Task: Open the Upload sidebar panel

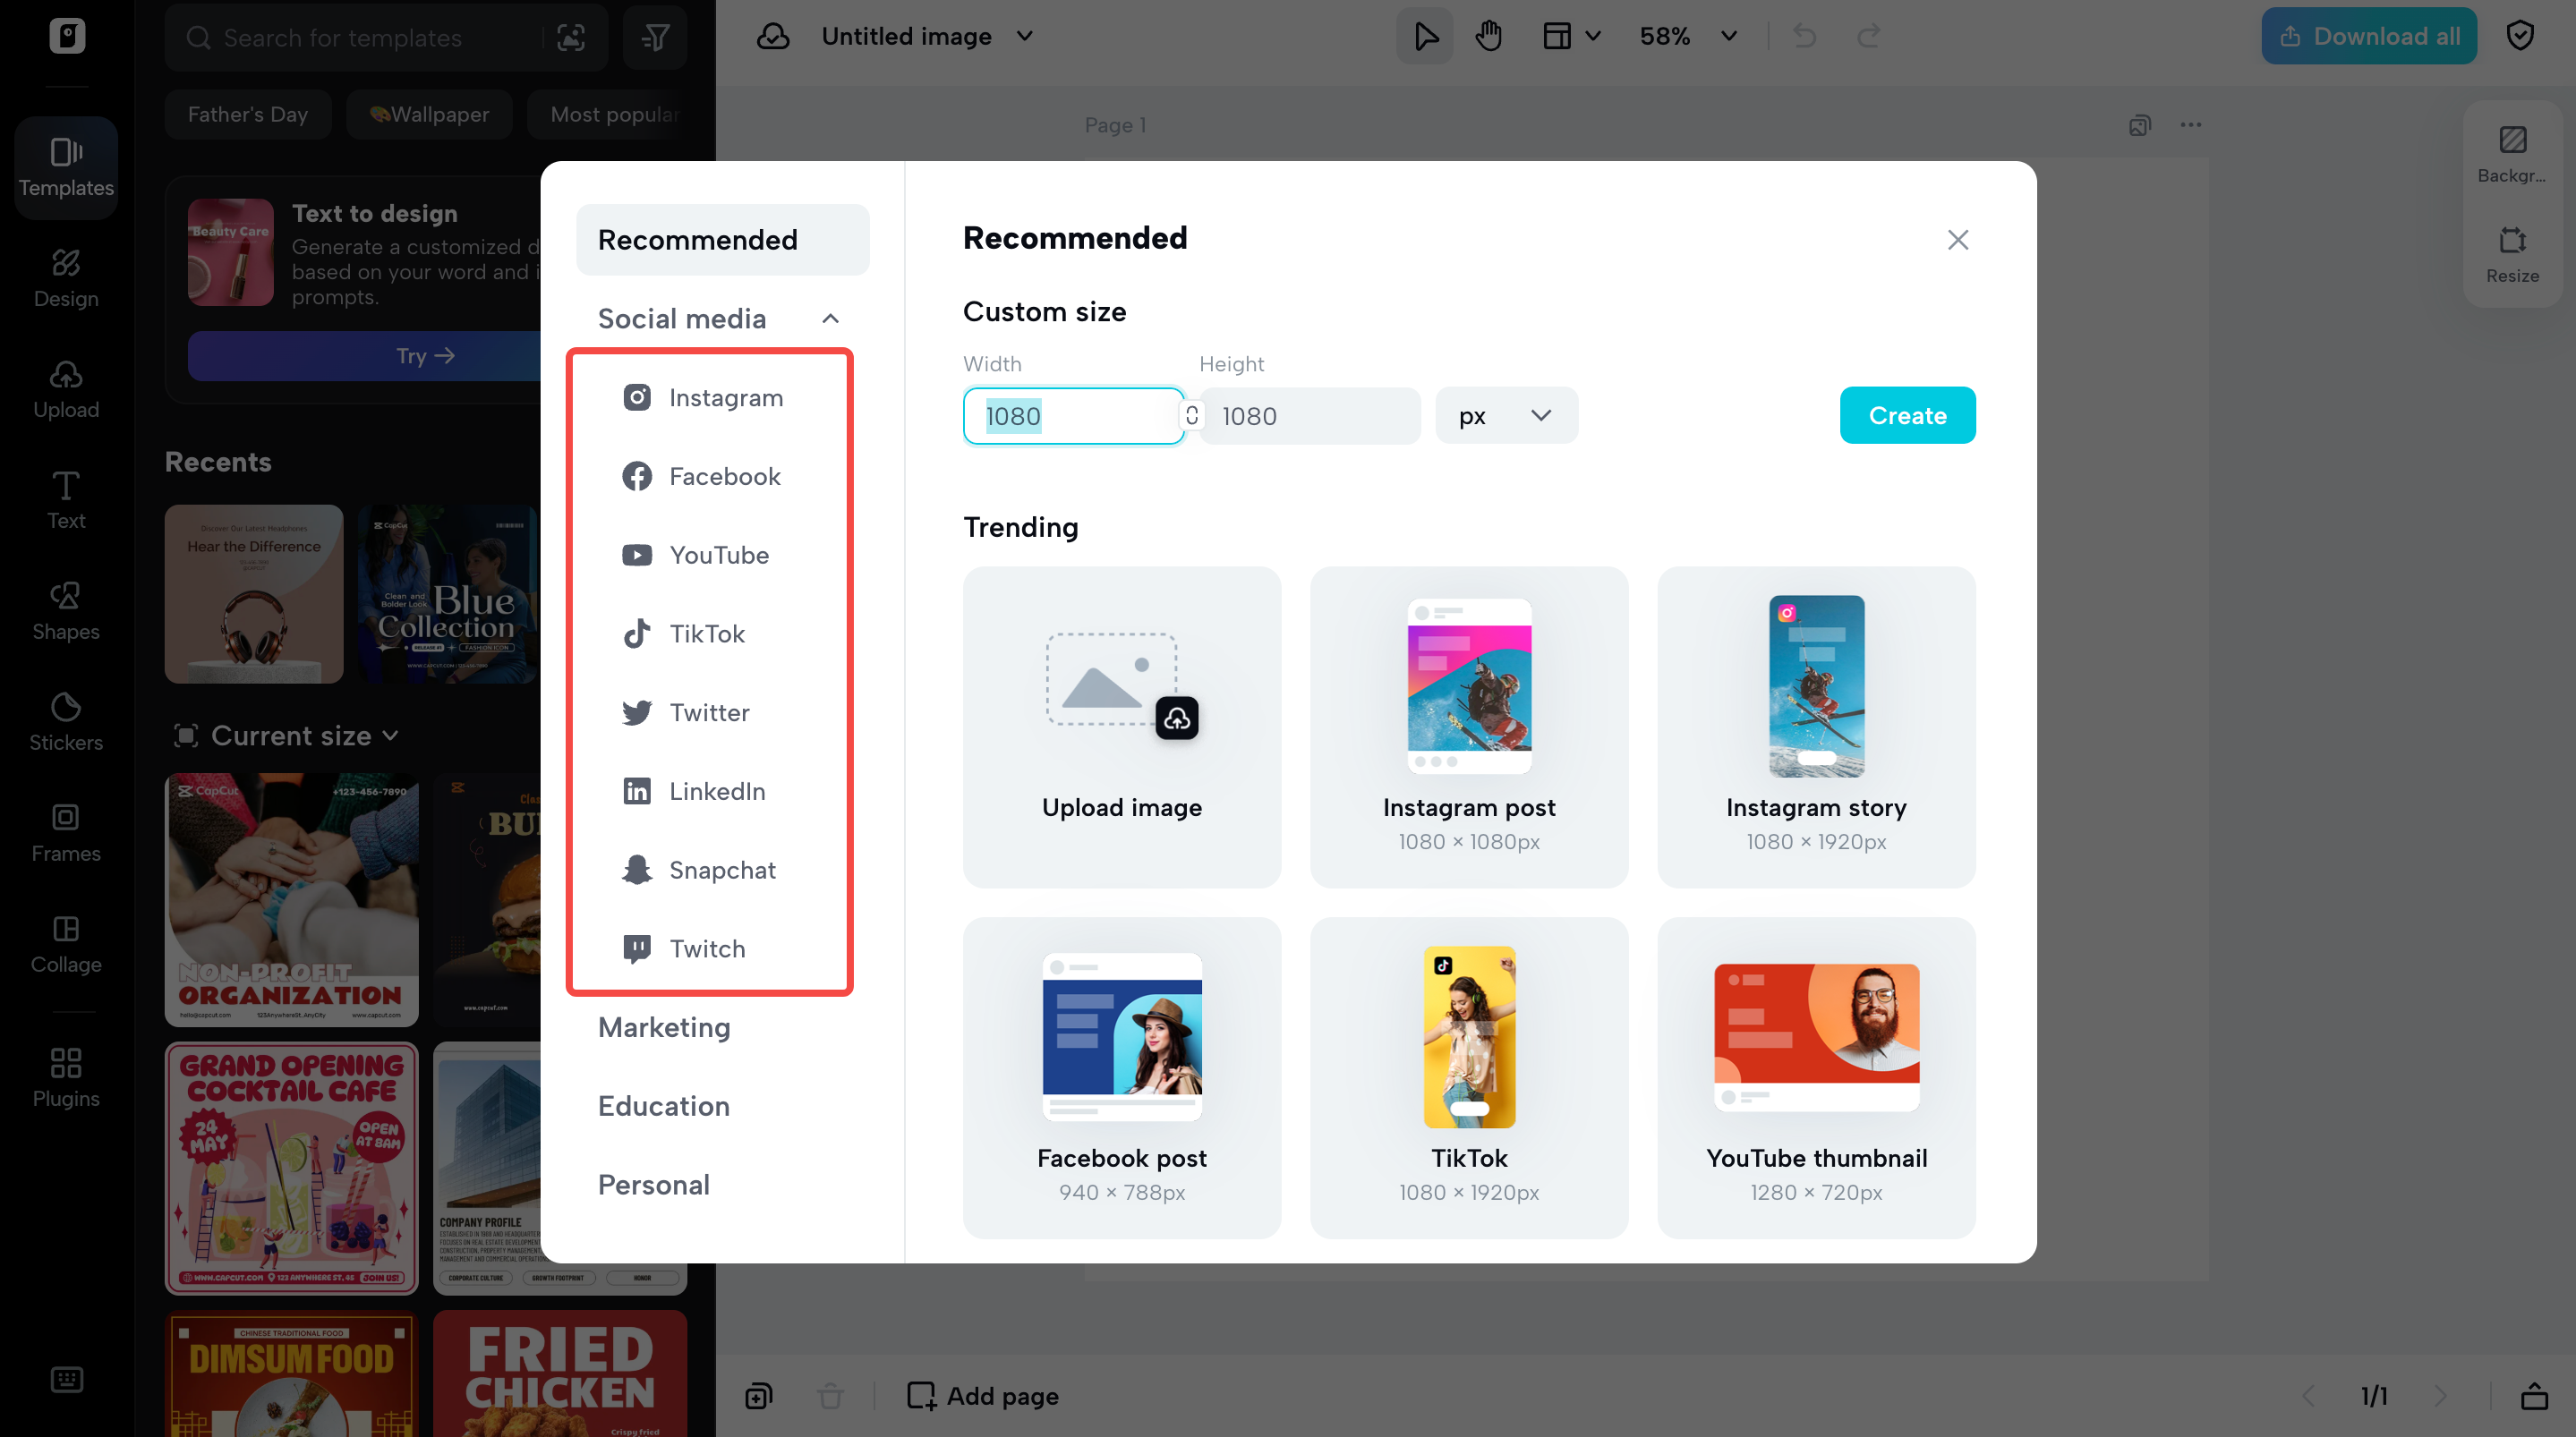Action: point(66,389)
